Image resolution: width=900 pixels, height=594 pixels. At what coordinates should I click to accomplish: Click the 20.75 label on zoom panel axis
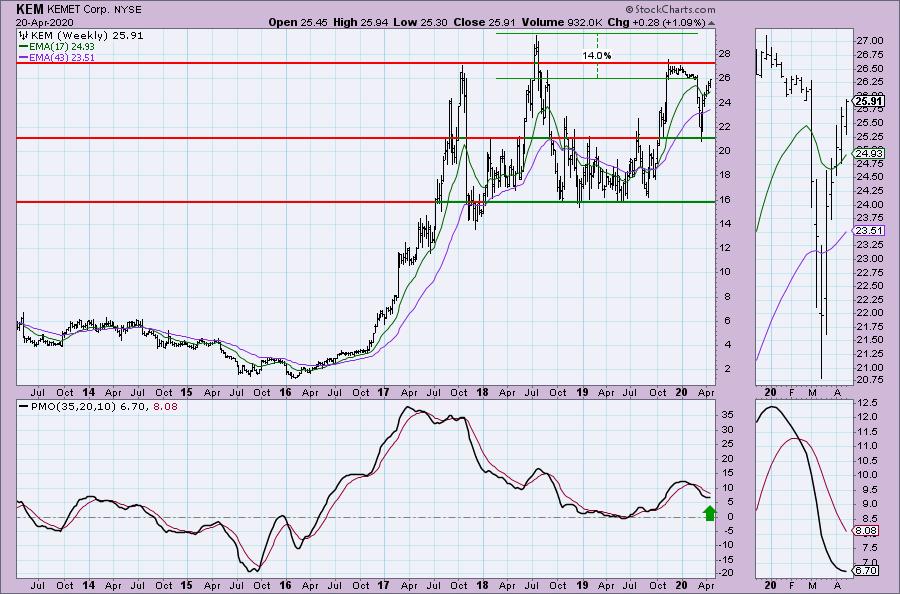coord(870,380)
